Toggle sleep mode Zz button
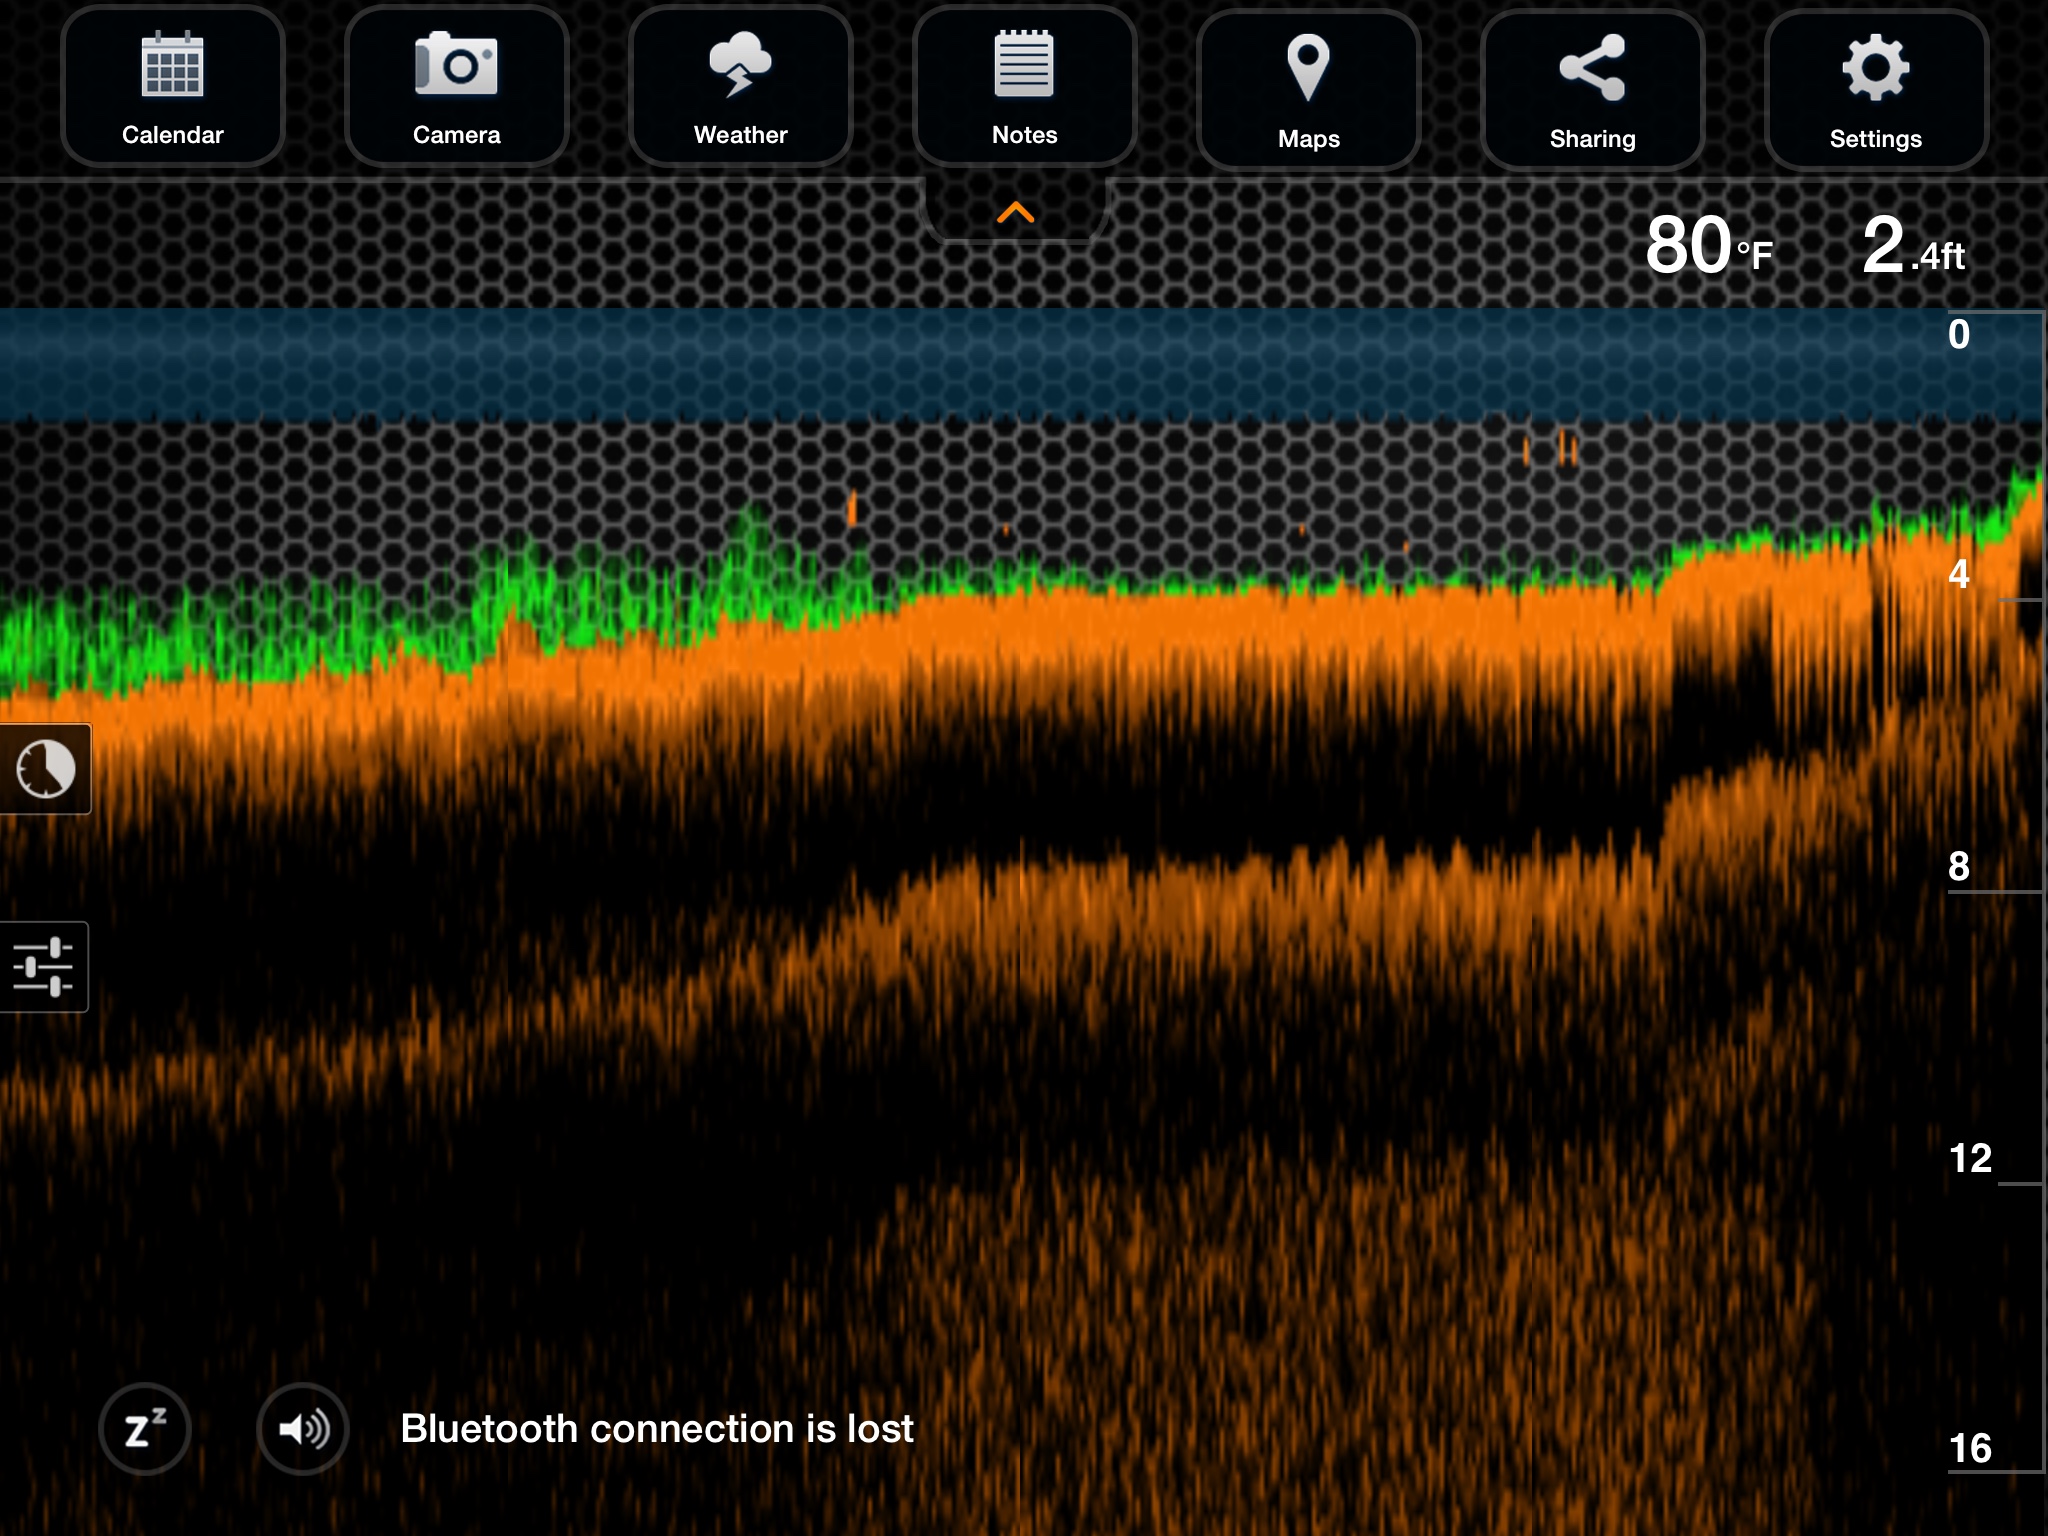 [145, 1428]
